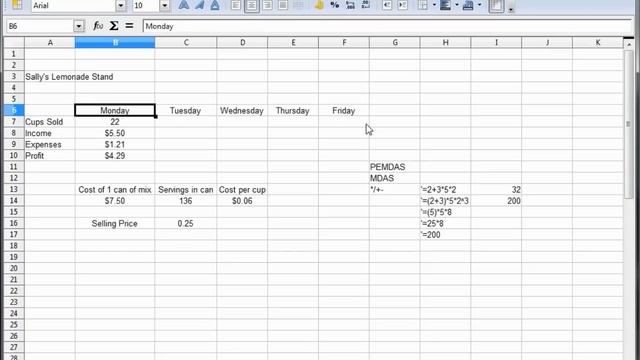This screenshot has width=640, height=360.
Task: Select column A header
Action: click(x=50, y=42)
